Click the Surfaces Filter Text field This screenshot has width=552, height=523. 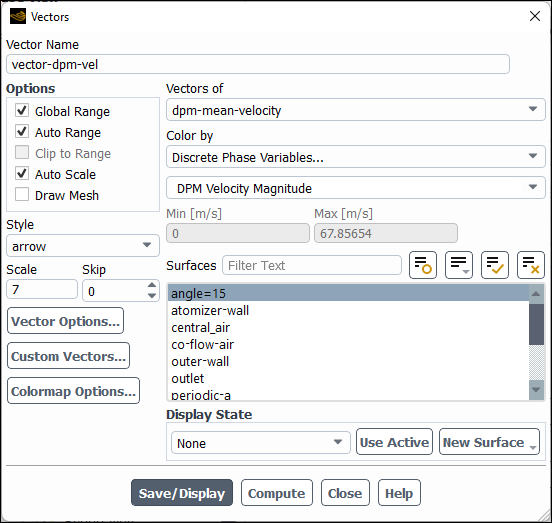point(312,265)
